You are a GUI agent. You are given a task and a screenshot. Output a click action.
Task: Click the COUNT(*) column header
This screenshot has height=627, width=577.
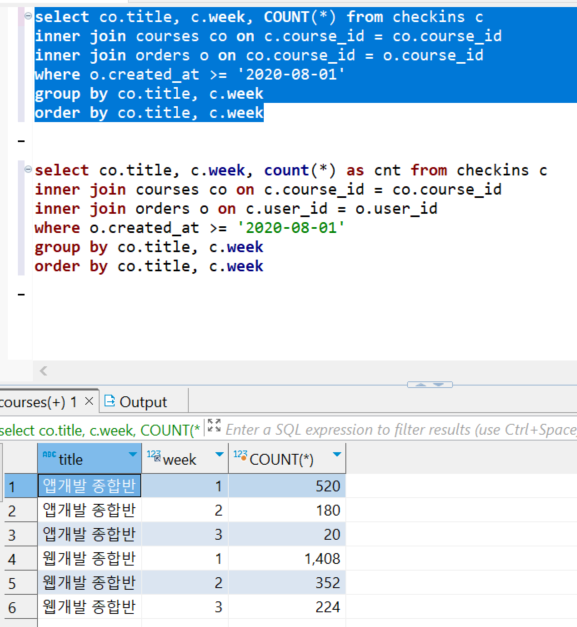(287, 458)
